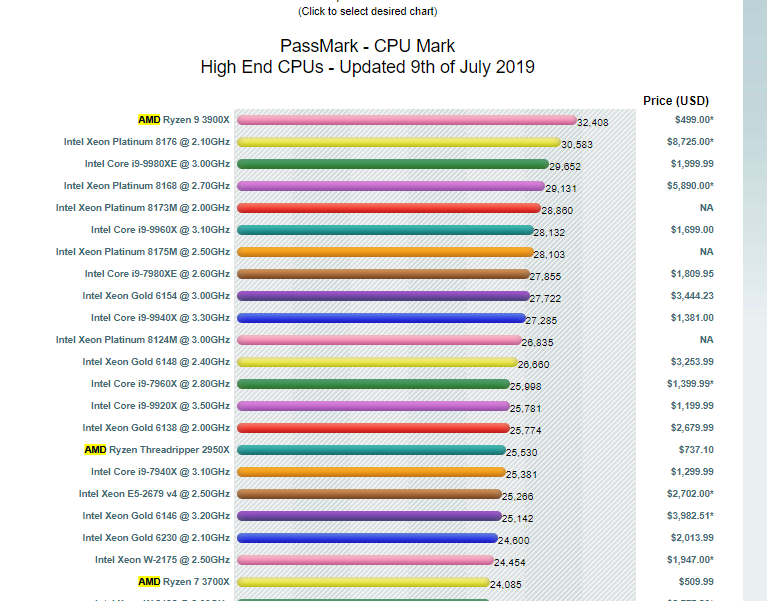Open Intel Xeon Gold 6148 @ 2.40GHz link
The width and height of the screenshot is (767, 601).
coord(156,362)
